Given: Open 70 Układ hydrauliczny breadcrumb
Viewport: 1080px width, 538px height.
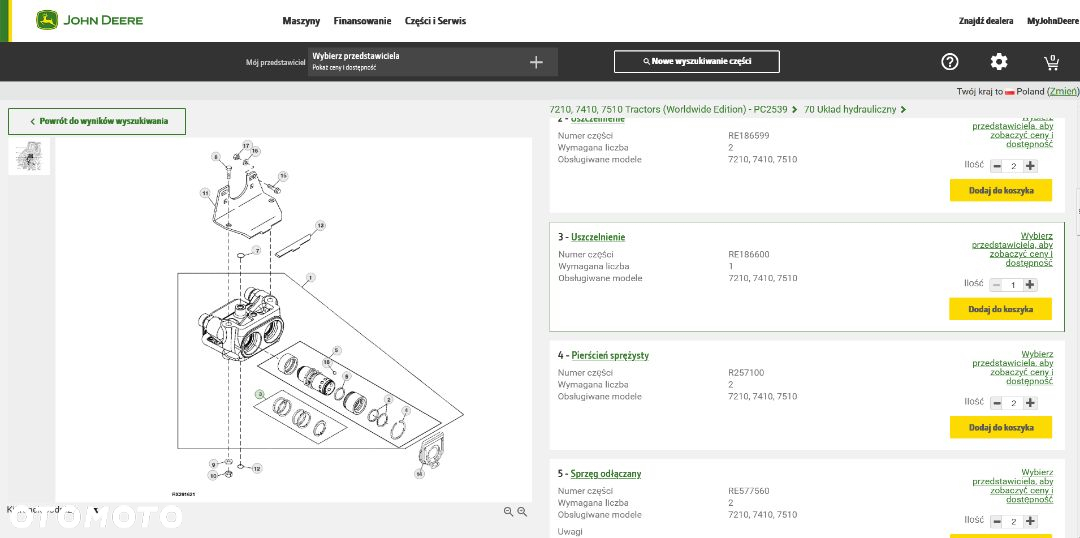Looking at the screenshot, I should (850, 110).
